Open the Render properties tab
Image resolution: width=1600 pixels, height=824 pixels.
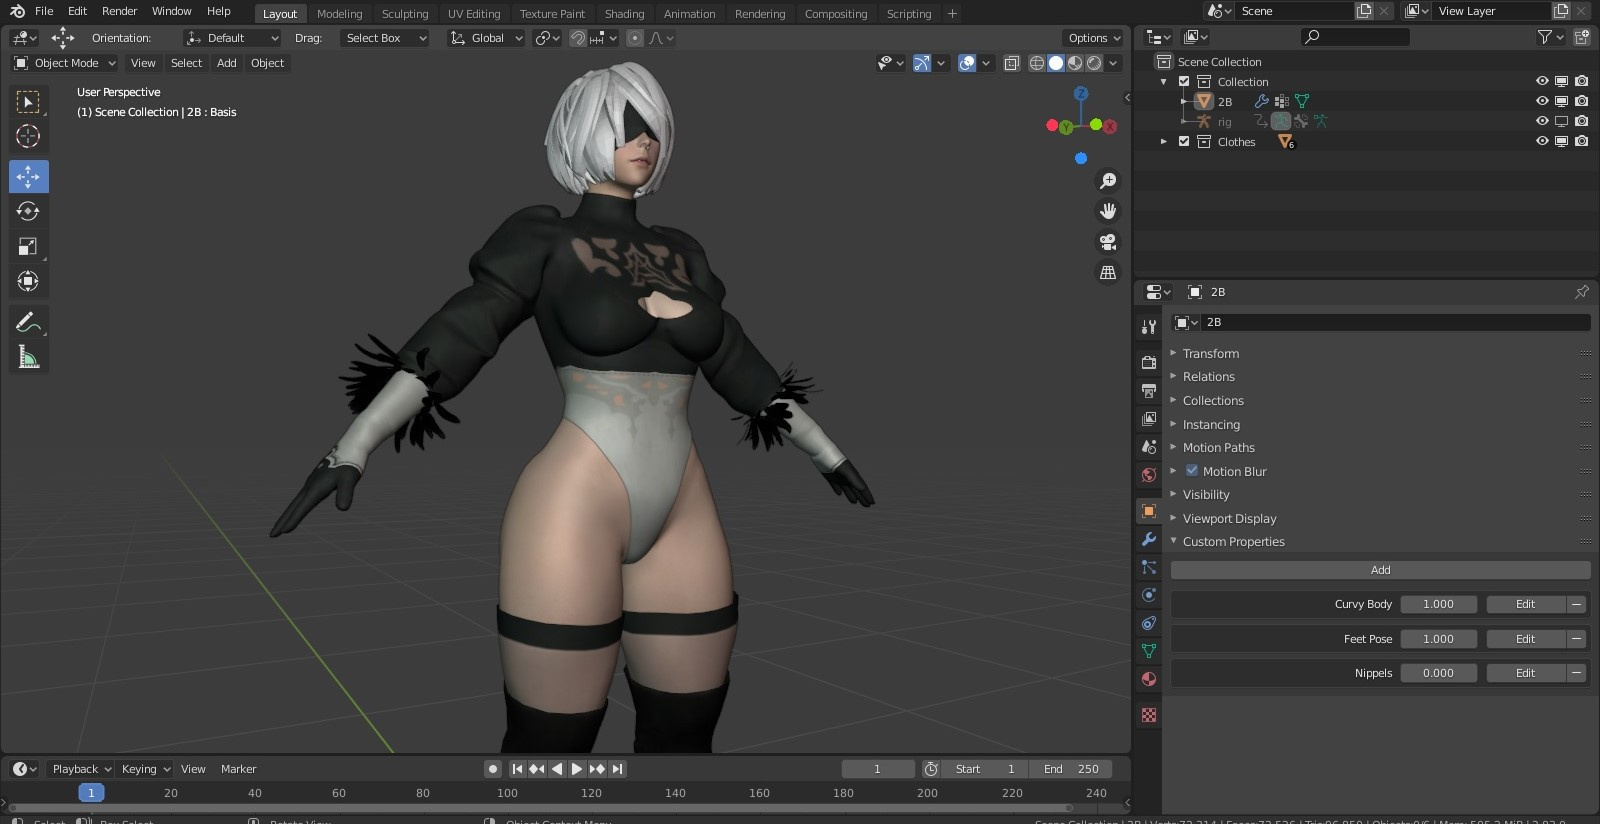point(1149,362)
